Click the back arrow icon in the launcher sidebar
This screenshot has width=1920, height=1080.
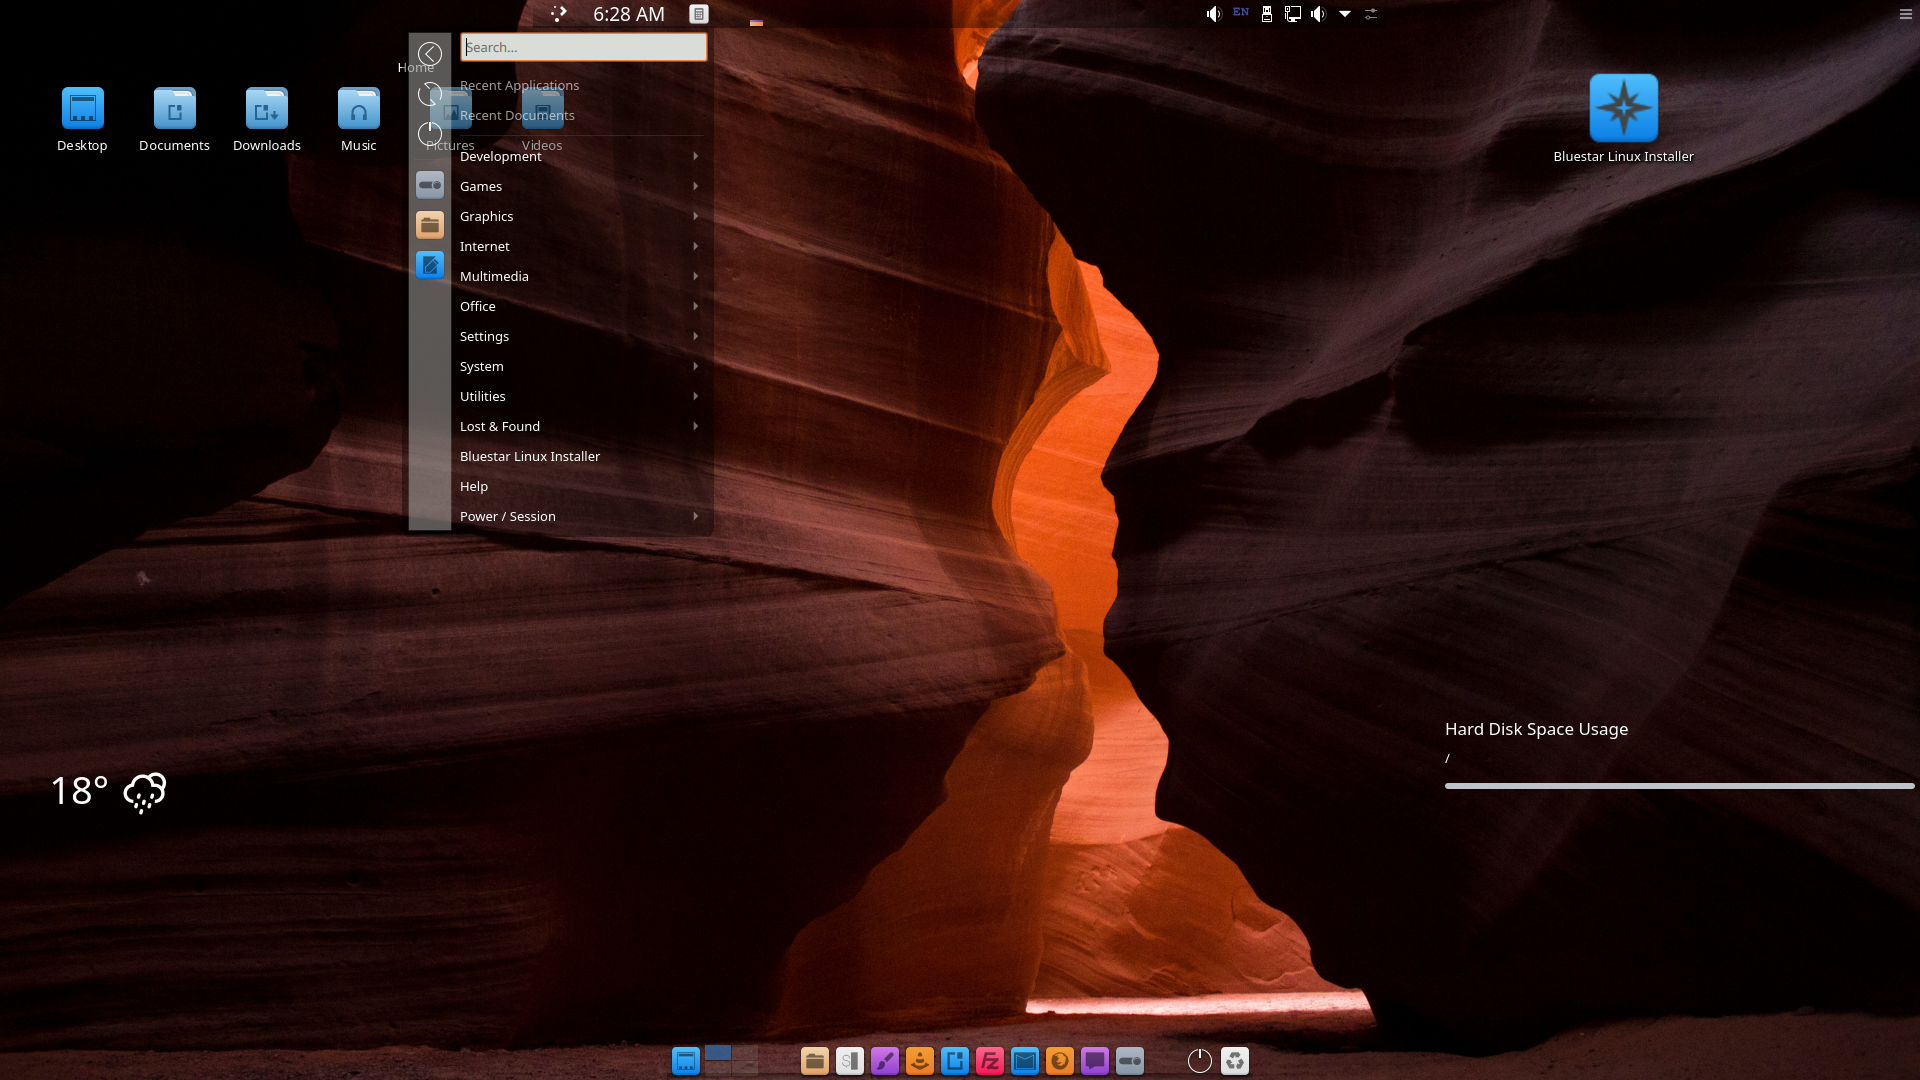point(430,54)
